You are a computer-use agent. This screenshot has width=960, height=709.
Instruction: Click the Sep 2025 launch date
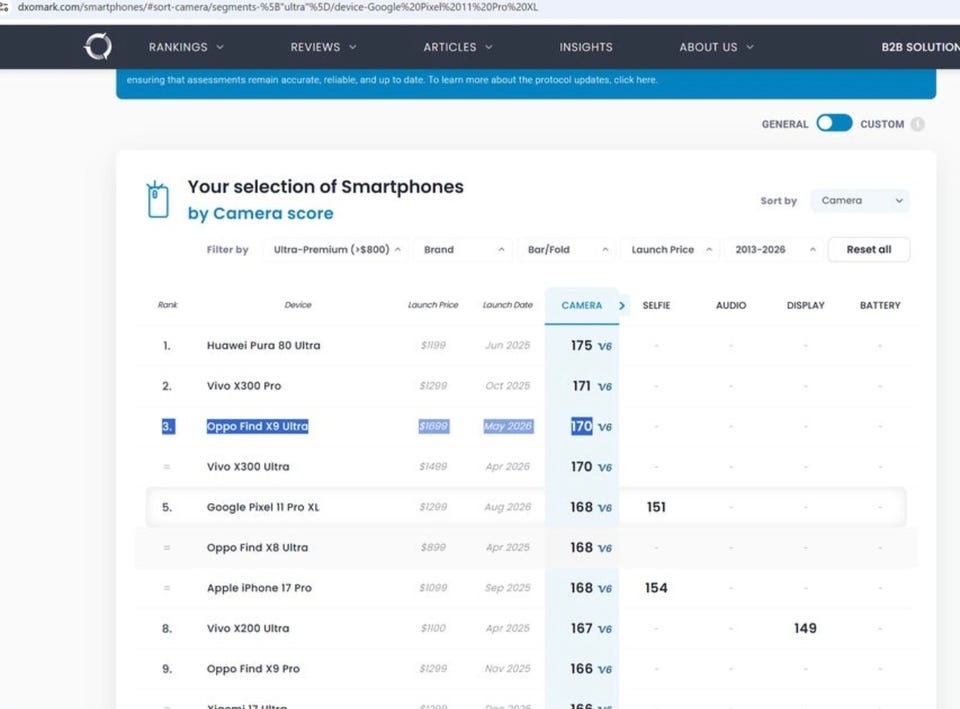pyautogui.click(x=508, y=588)
